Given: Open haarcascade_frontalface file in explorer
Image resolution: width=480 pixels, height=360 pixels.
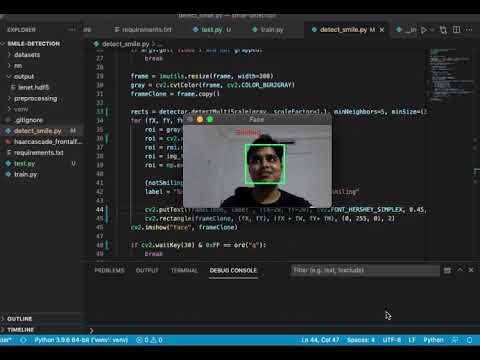Looking at the screenshot, I should [48, 142].
